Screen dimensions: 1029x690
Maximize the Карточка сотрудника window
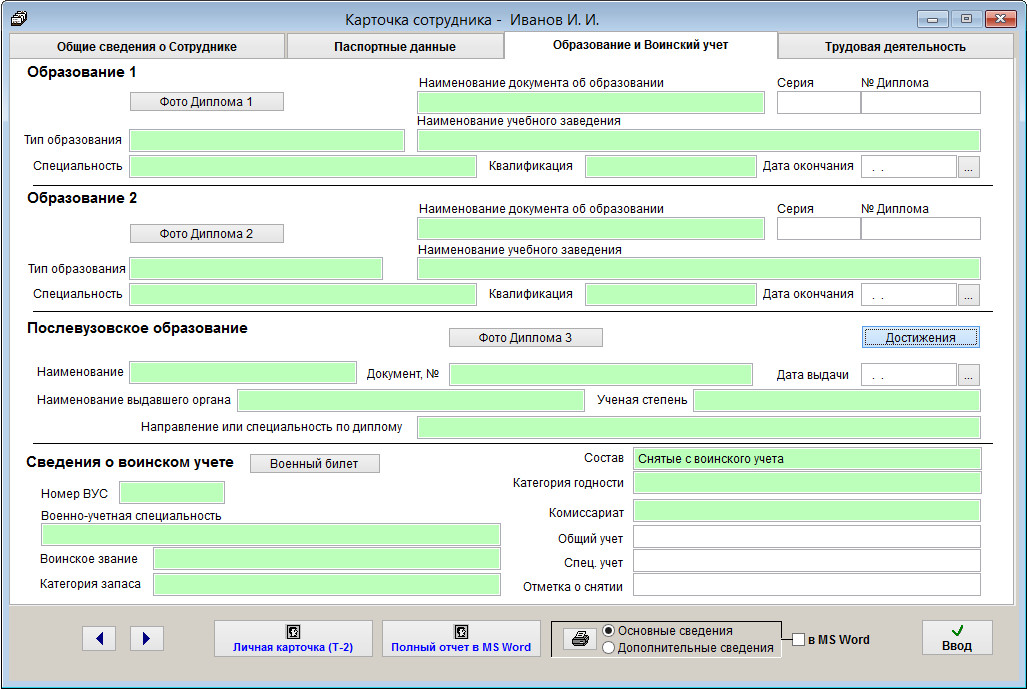point(966,19)
